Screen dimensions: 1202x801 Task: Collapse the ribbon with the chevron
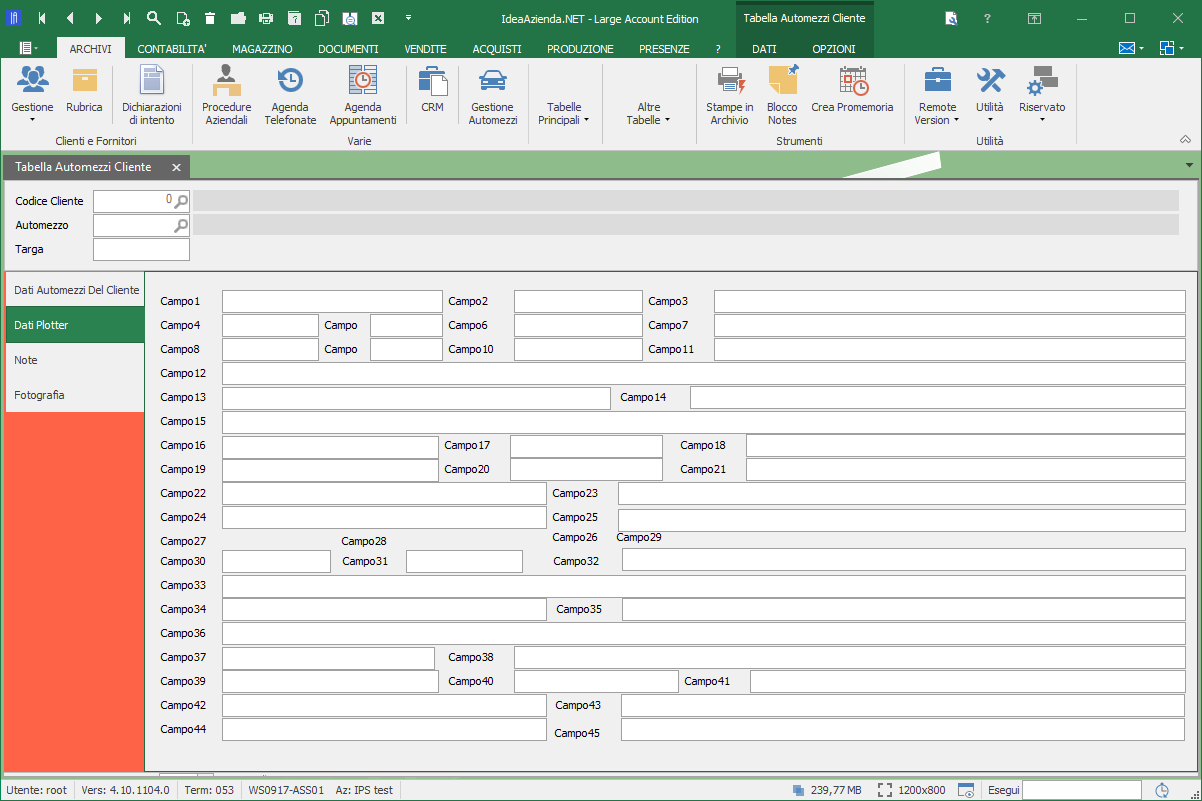coord(1185,140)
